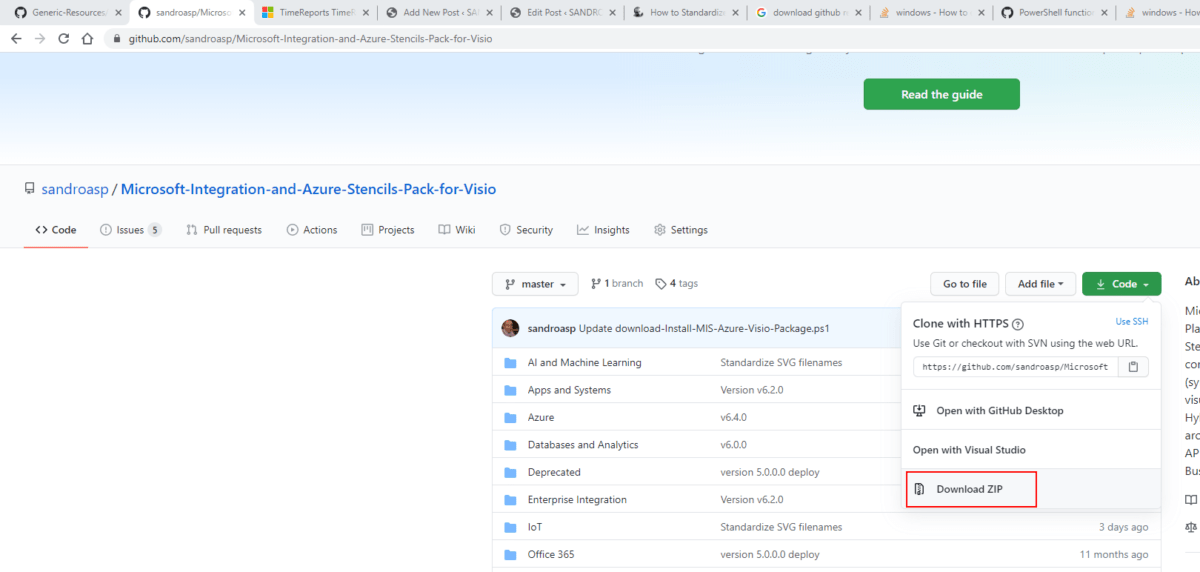Viewport: 1200px width, 572px height.
Task: Click the browser back arrow
Action: (16, 38)
